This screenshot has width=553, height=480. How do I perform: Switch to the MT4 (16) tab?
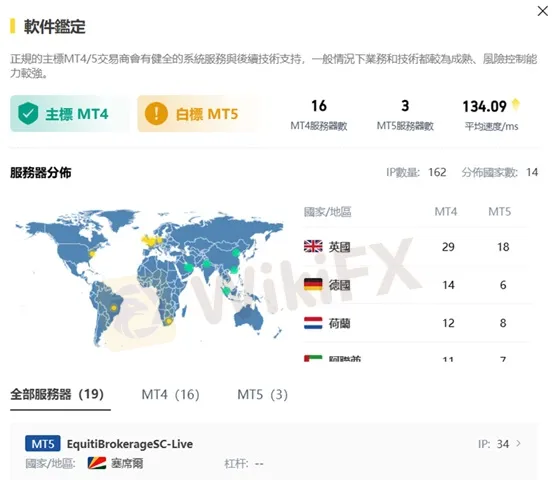pyautogui.click(x=170, y=394)
